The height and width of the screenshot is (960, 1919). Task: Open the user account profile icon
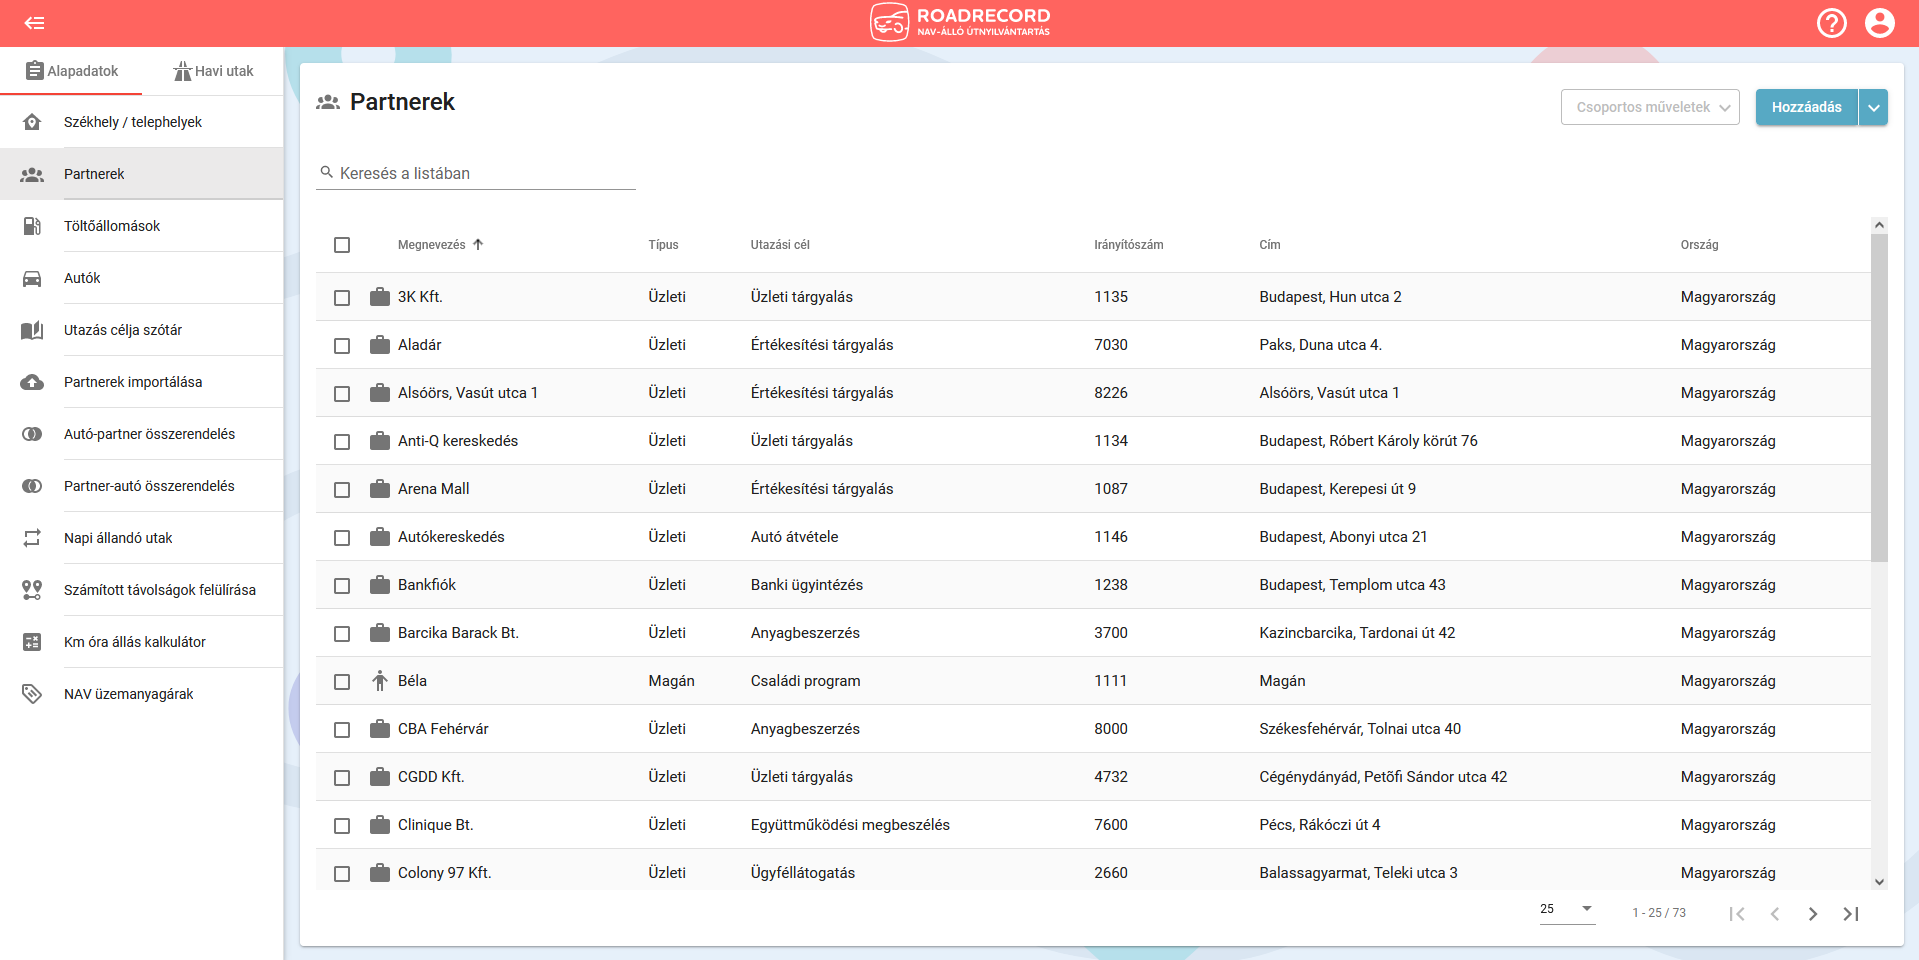coord(1880,23)
